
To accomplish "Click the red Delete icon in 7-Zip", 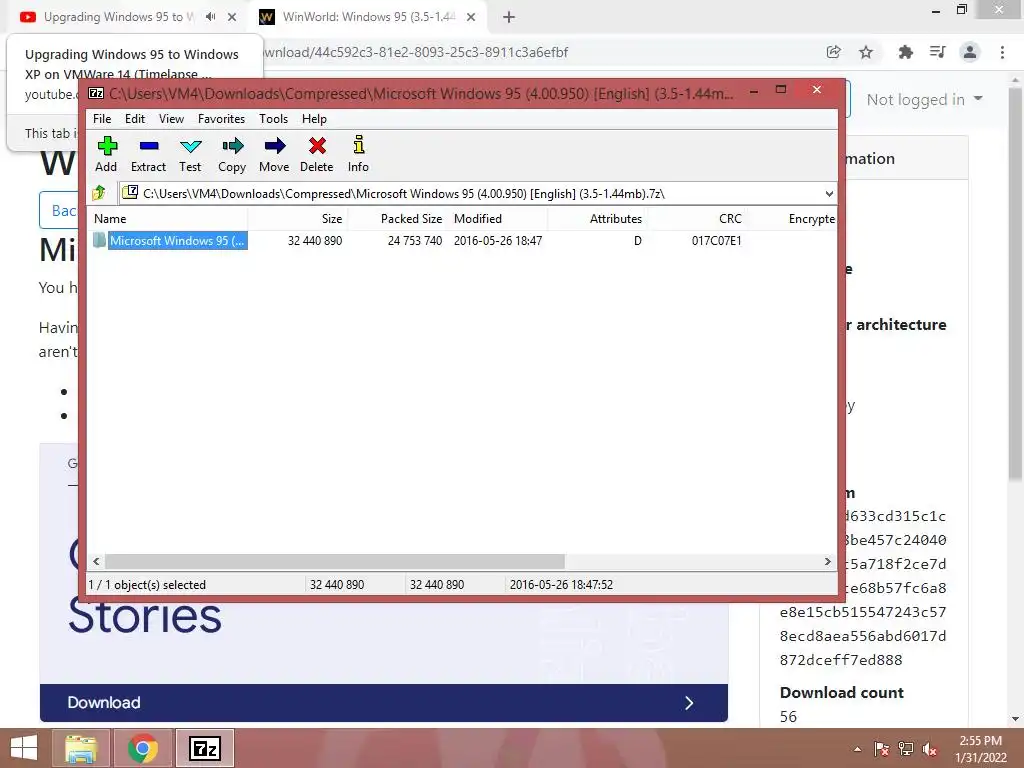I will tap(317, 154).
